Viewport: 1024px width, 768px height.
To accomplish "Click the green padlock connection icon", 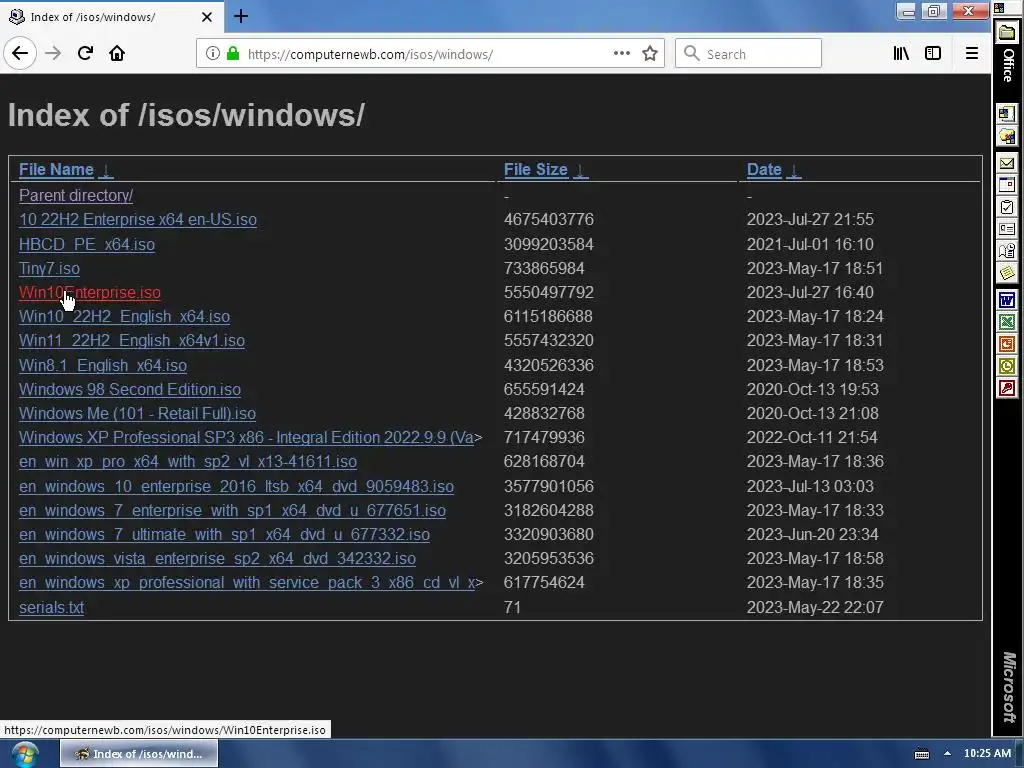I will (x=233, y=54).
